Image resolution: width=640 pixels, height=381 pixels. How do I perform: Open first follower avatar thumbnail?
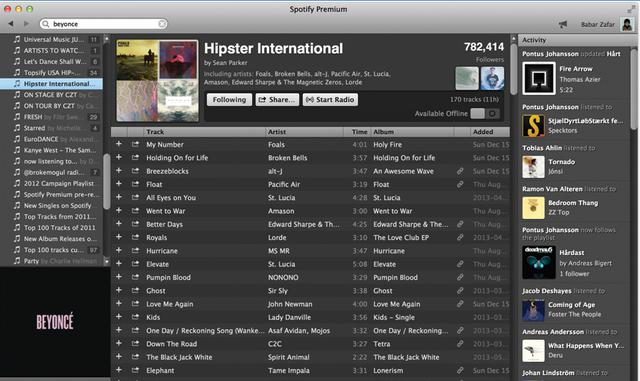(467, 78)
